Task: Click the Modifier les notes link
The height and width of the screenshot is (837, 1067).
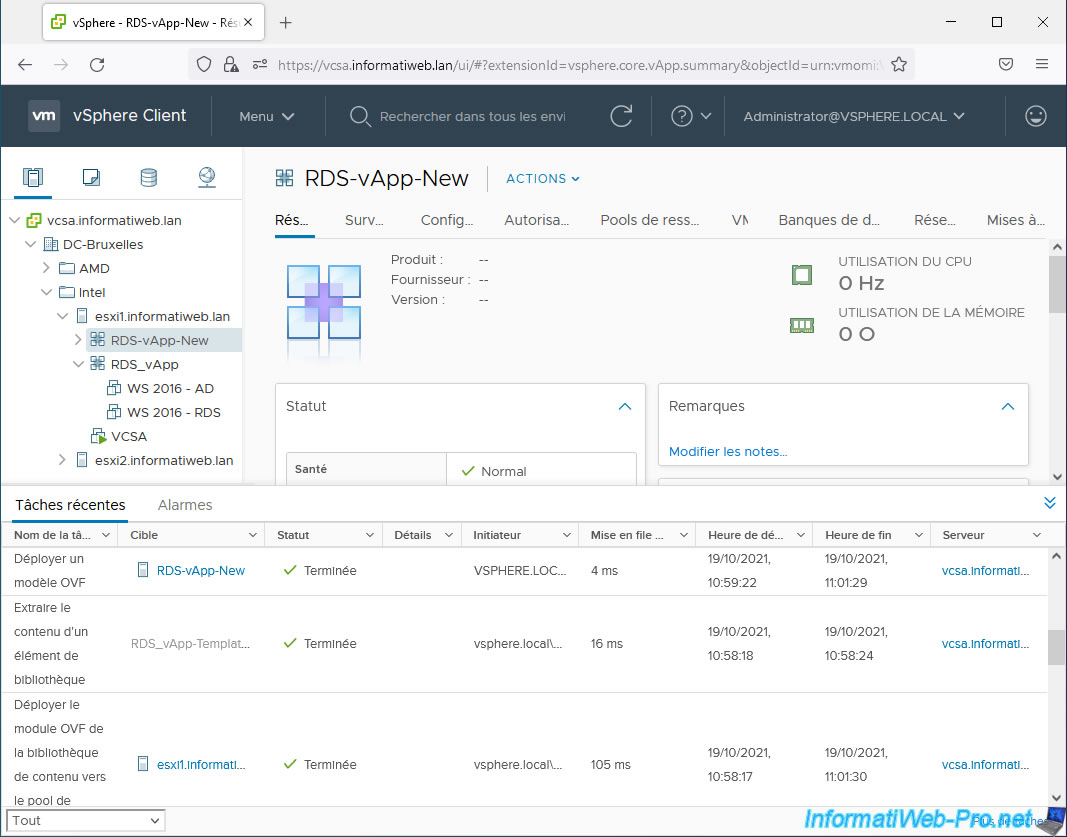Action: 728,451
